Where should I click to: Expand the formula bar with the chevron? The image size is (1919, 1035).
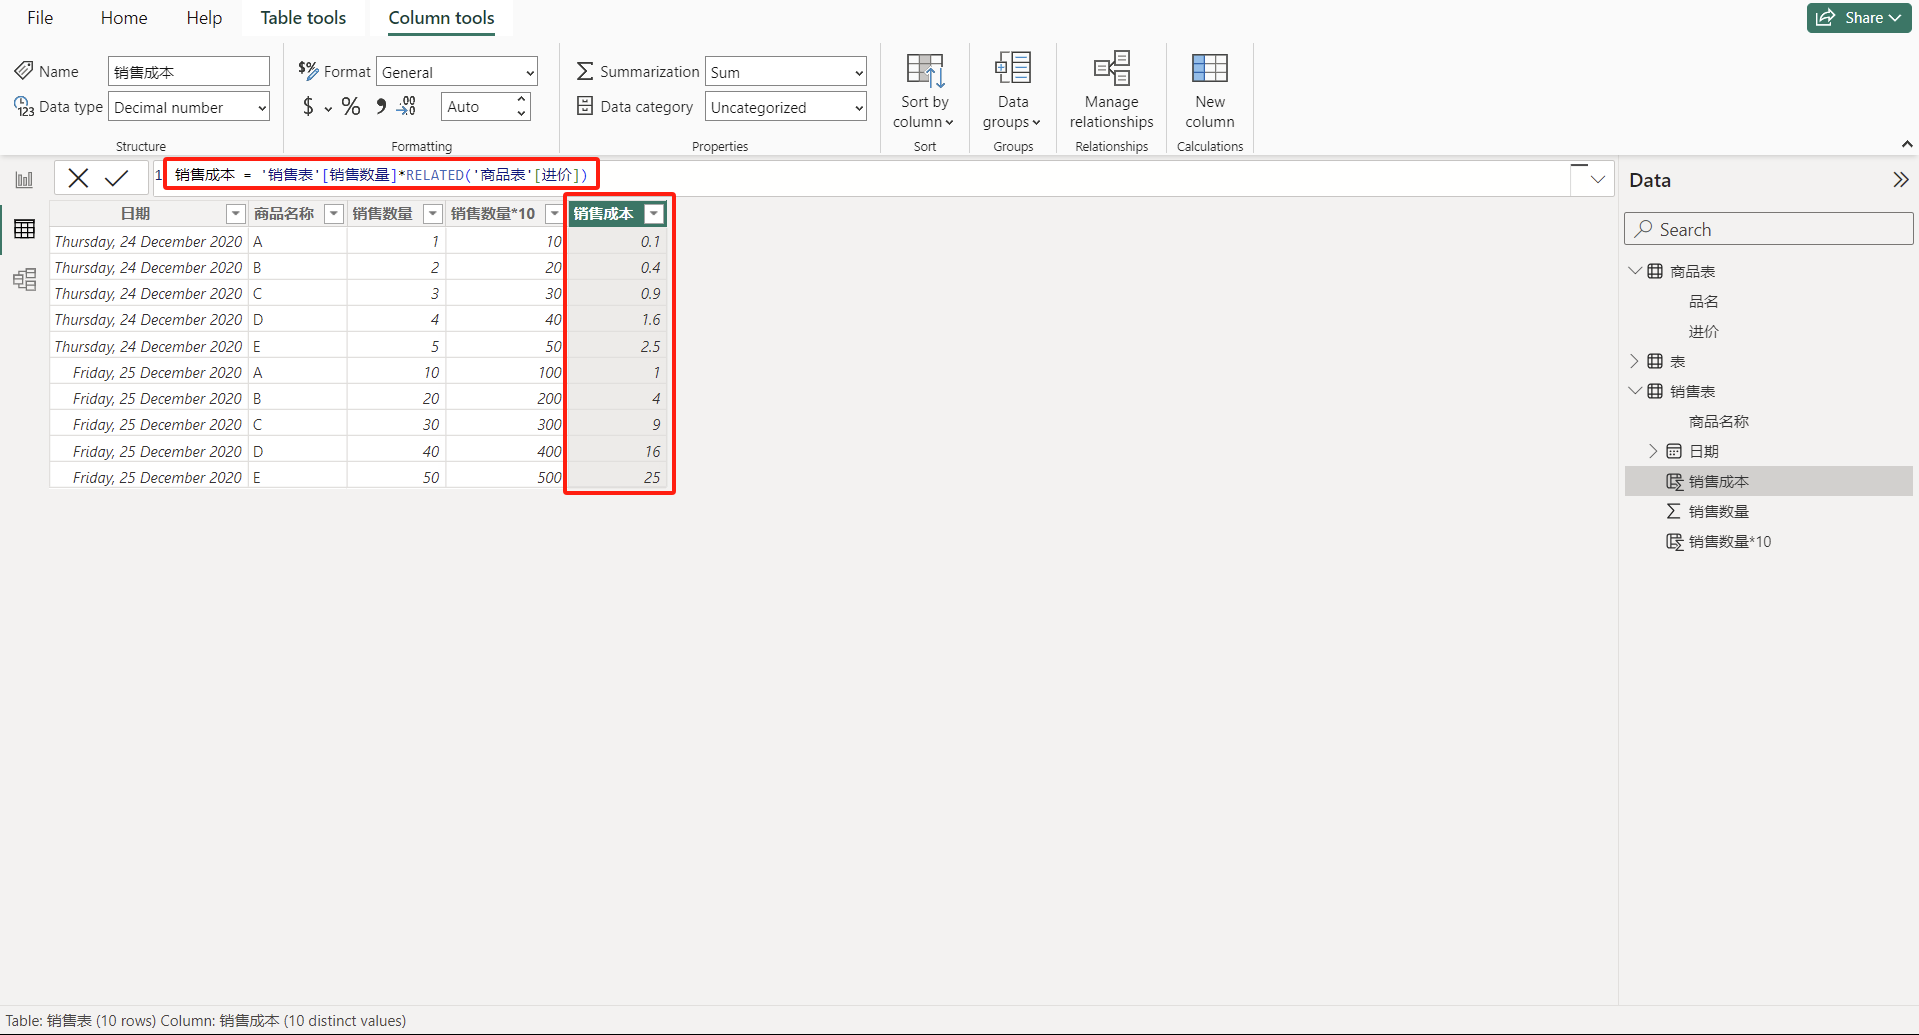(1597, 179)
